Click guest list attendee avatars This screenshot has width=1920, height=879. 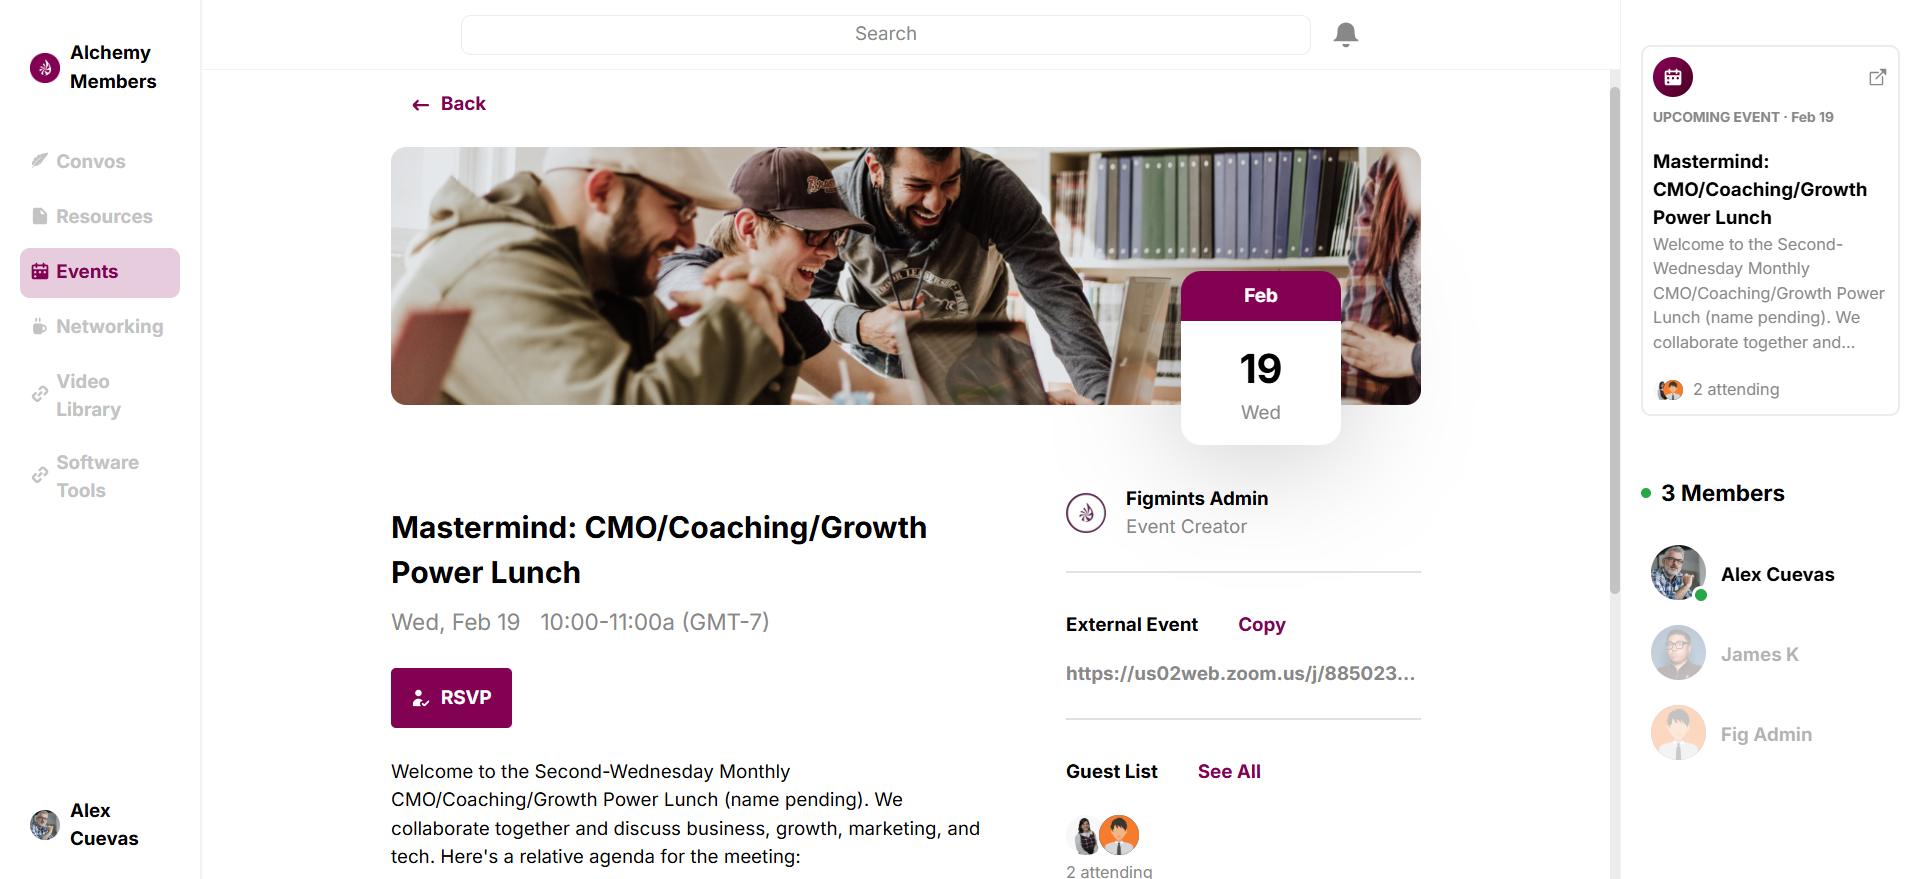[x=1104, y=835]
